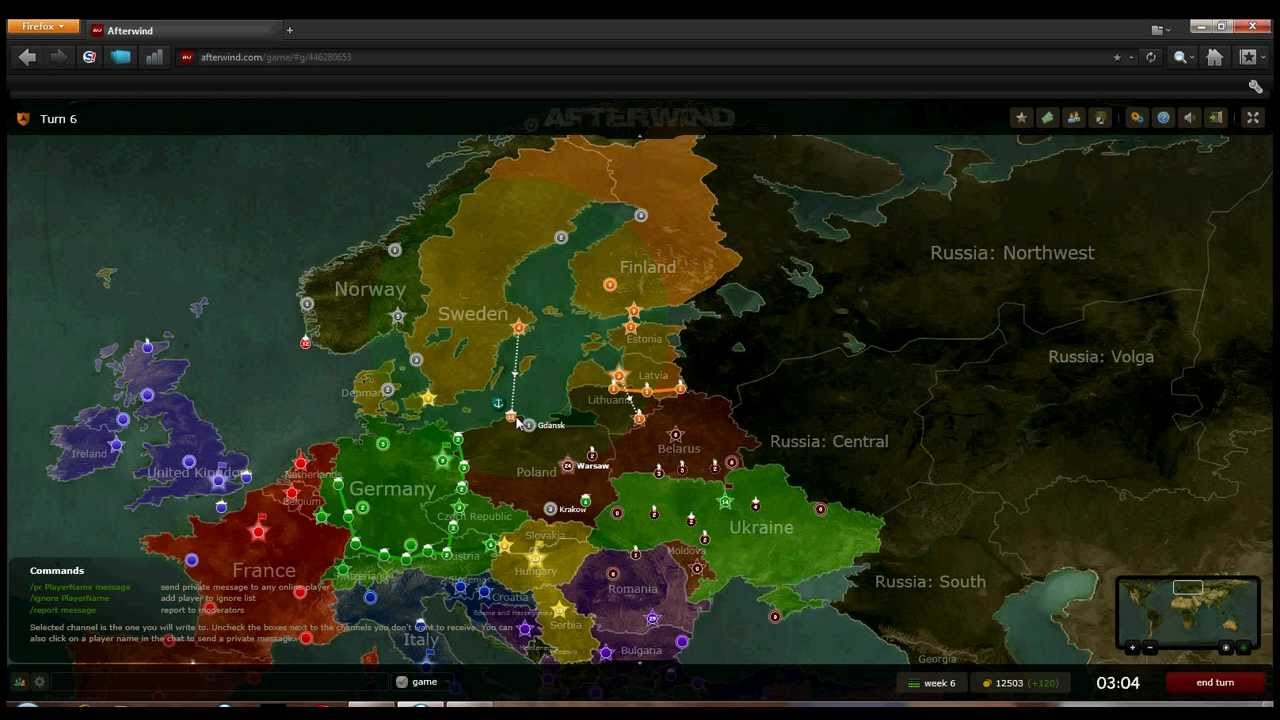Image resolution: width=1280 pixels, height=720 pixels.
Task: Open the chat settings gear icon
Action: tap(39, 682)
